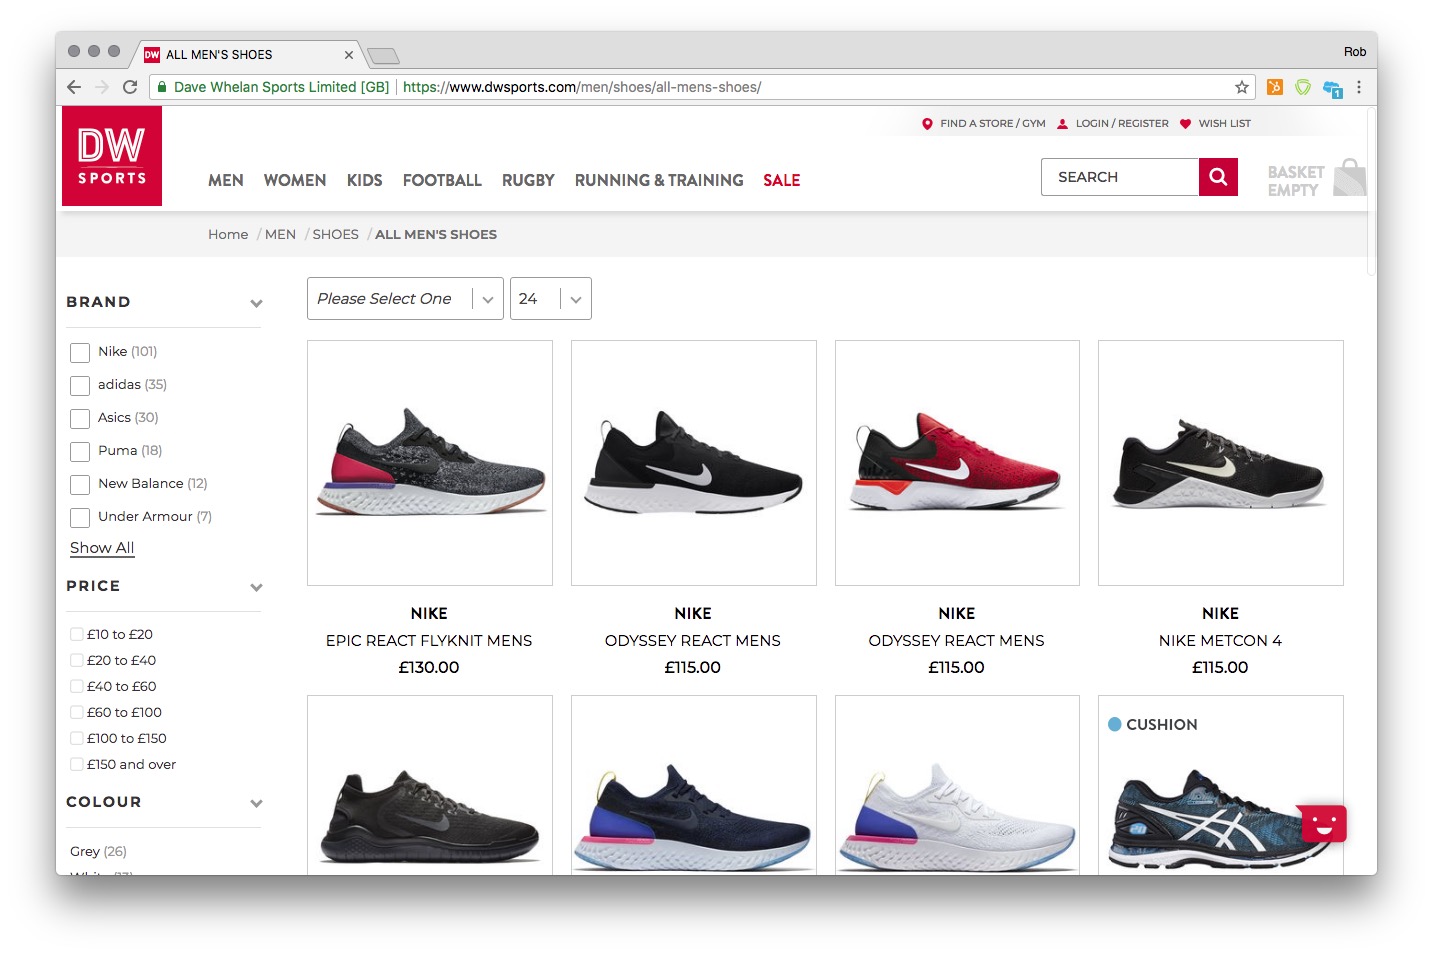Go back using the browser arrow
The width and height of the screenshot is (1433, 955).
pyautogui.click(x=74, y=87)
